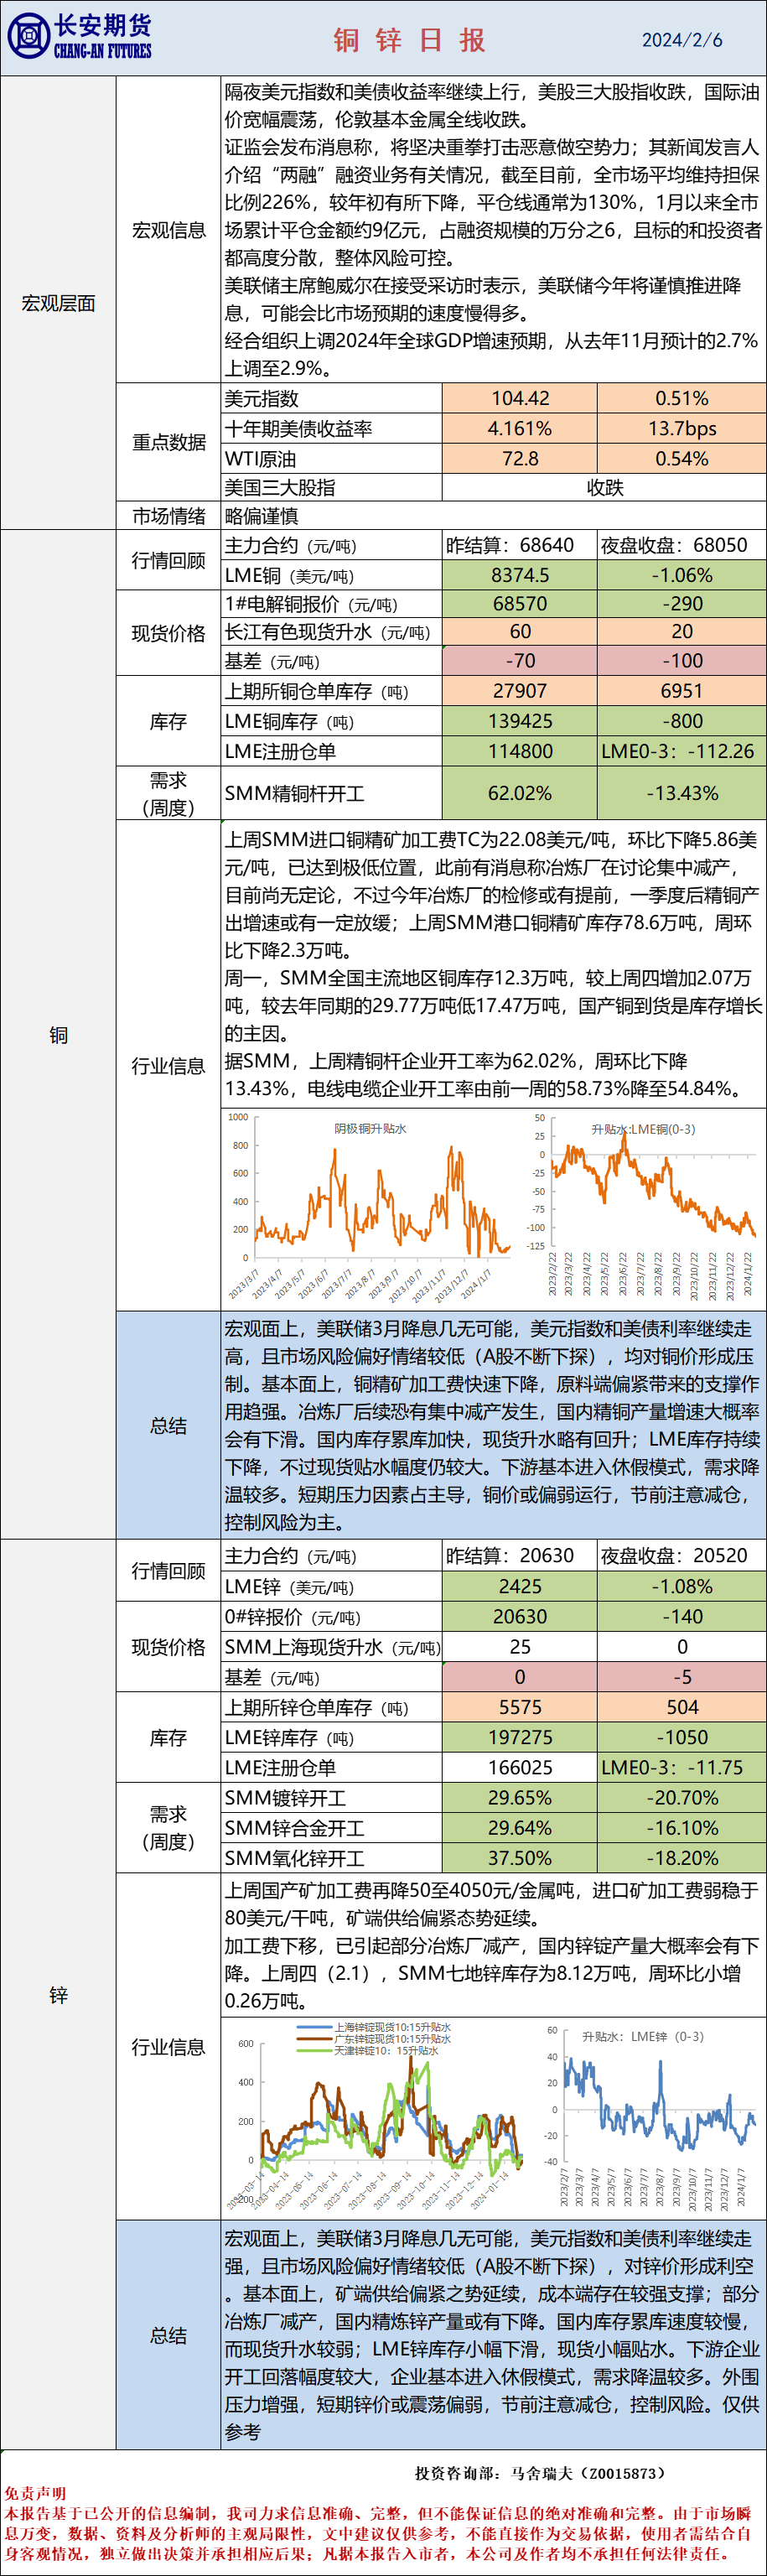Viewport: 767px width, 2576px height.
Task: Select the 美国三大股指 label
Action: coord(279,488)
